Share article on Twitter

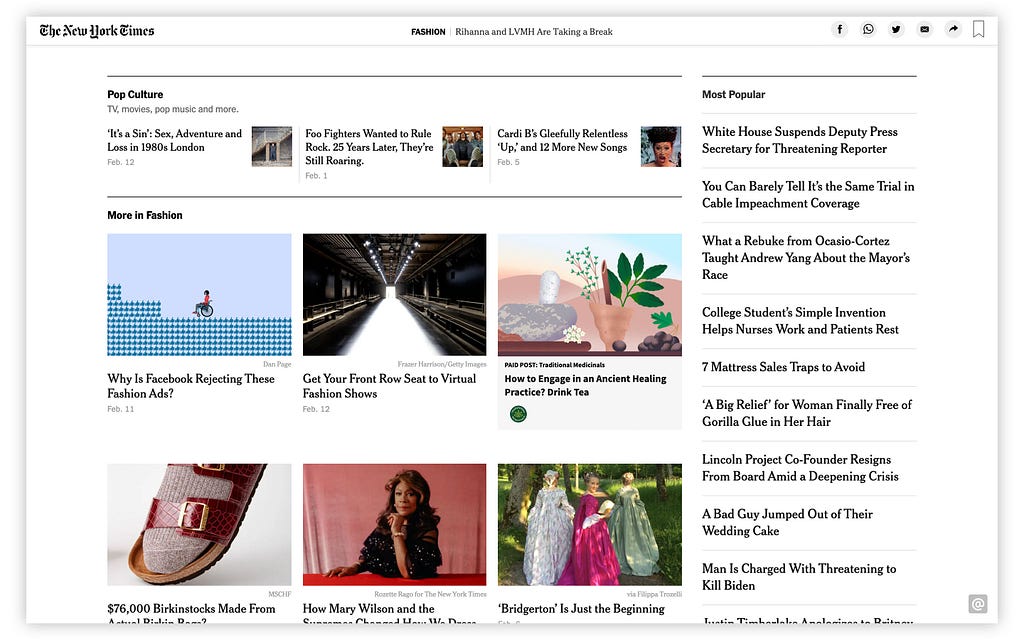point(896,29)
